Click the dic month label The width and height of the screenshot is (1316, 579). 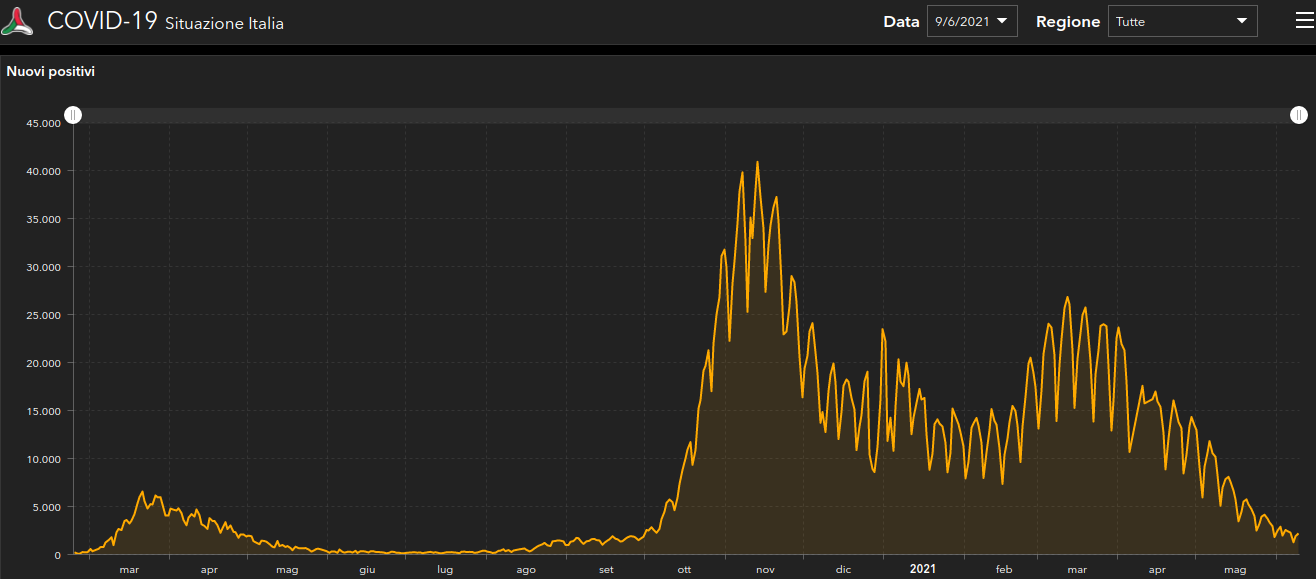(x=843, y=570)
